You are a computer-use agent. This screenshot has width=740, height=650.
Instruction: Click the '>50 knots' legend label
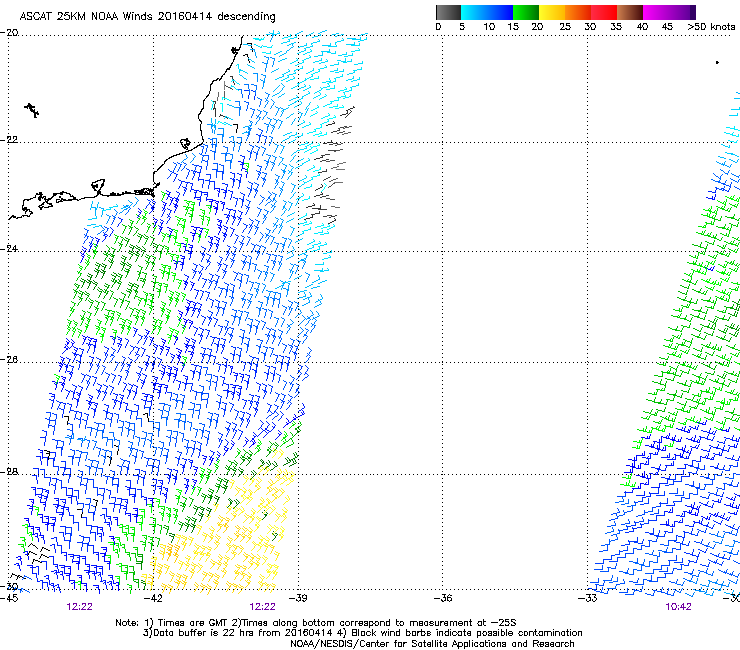pos(711,27)
